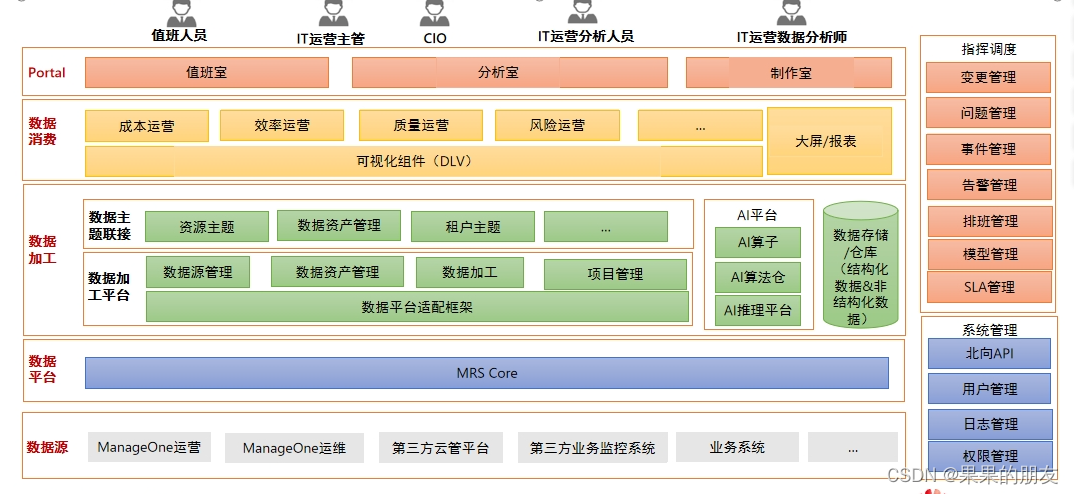Select the ManageOne运维 data source
The image size is (1074, 494).
pos(295,448)
